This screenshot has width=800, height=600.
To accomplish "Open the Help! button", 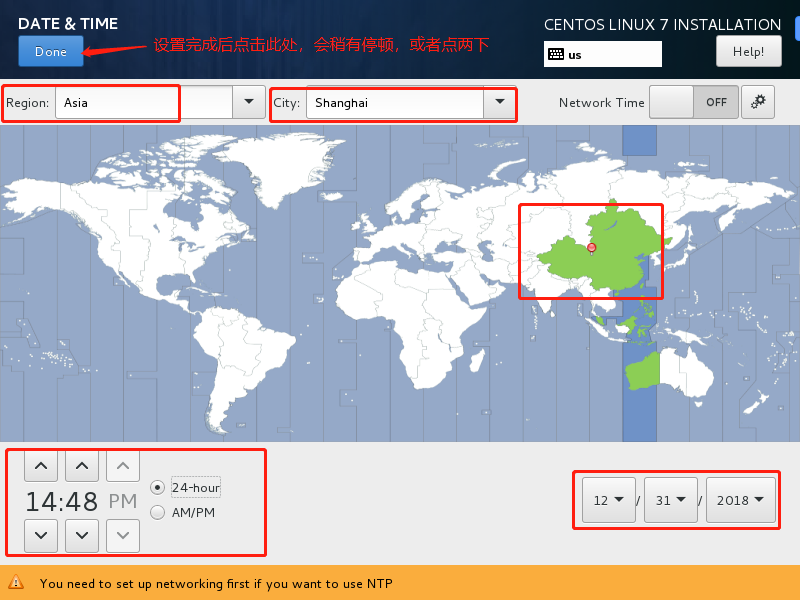I will click(x=748, y=51).
